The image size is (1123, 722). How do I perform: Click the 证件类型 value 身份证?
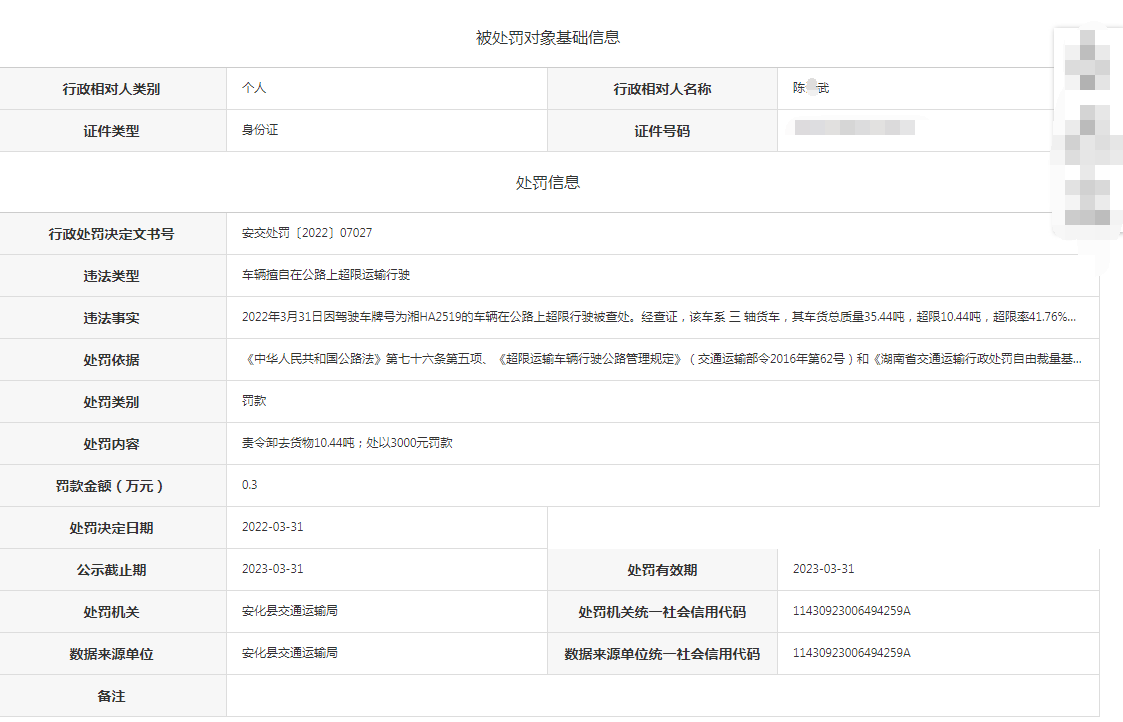click(x=260, y=130)
